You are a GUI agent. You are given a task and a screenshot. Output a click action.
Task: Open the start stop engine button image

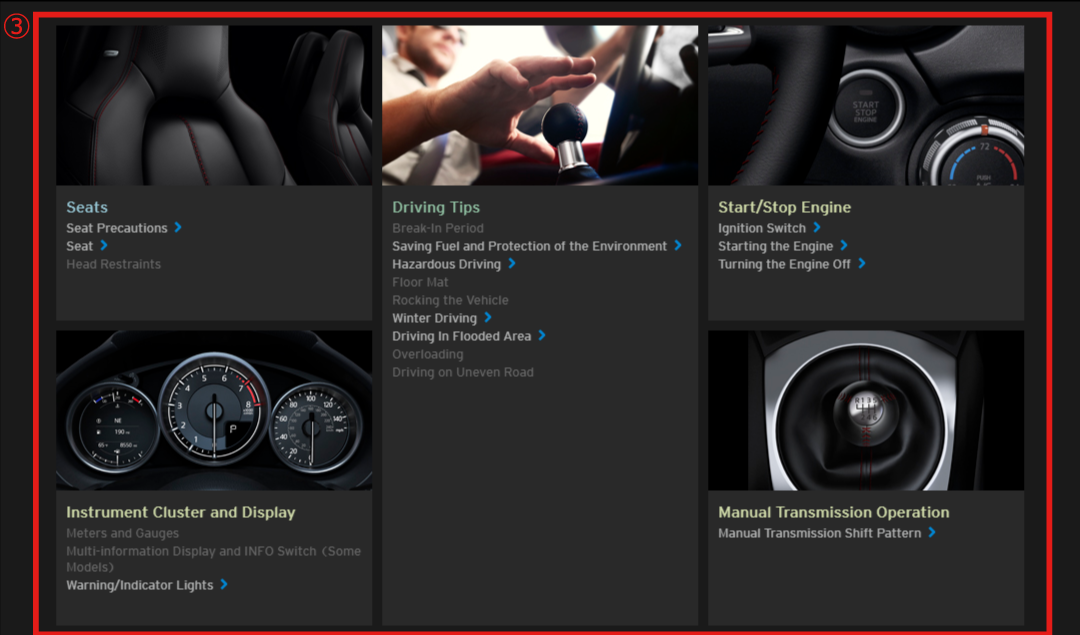tap(866, 105)
